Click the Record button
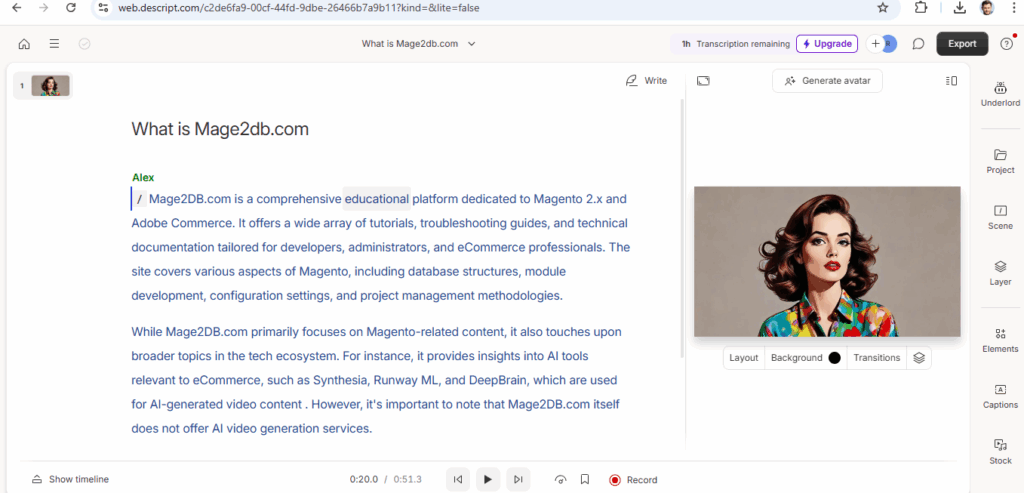1024x493 pixels. tap(633, 480)
